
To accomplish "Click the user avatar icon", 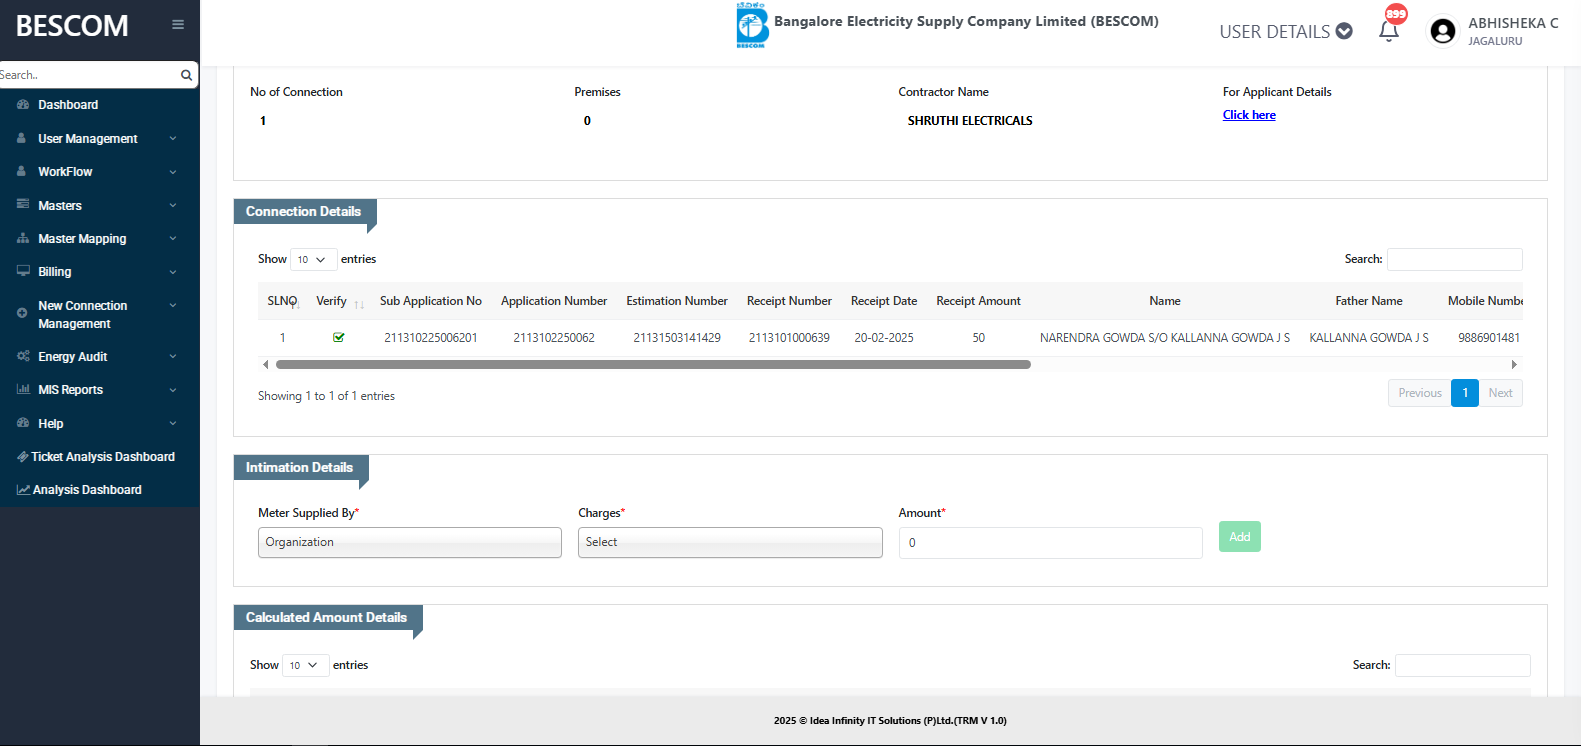I will coord(1442,32).
